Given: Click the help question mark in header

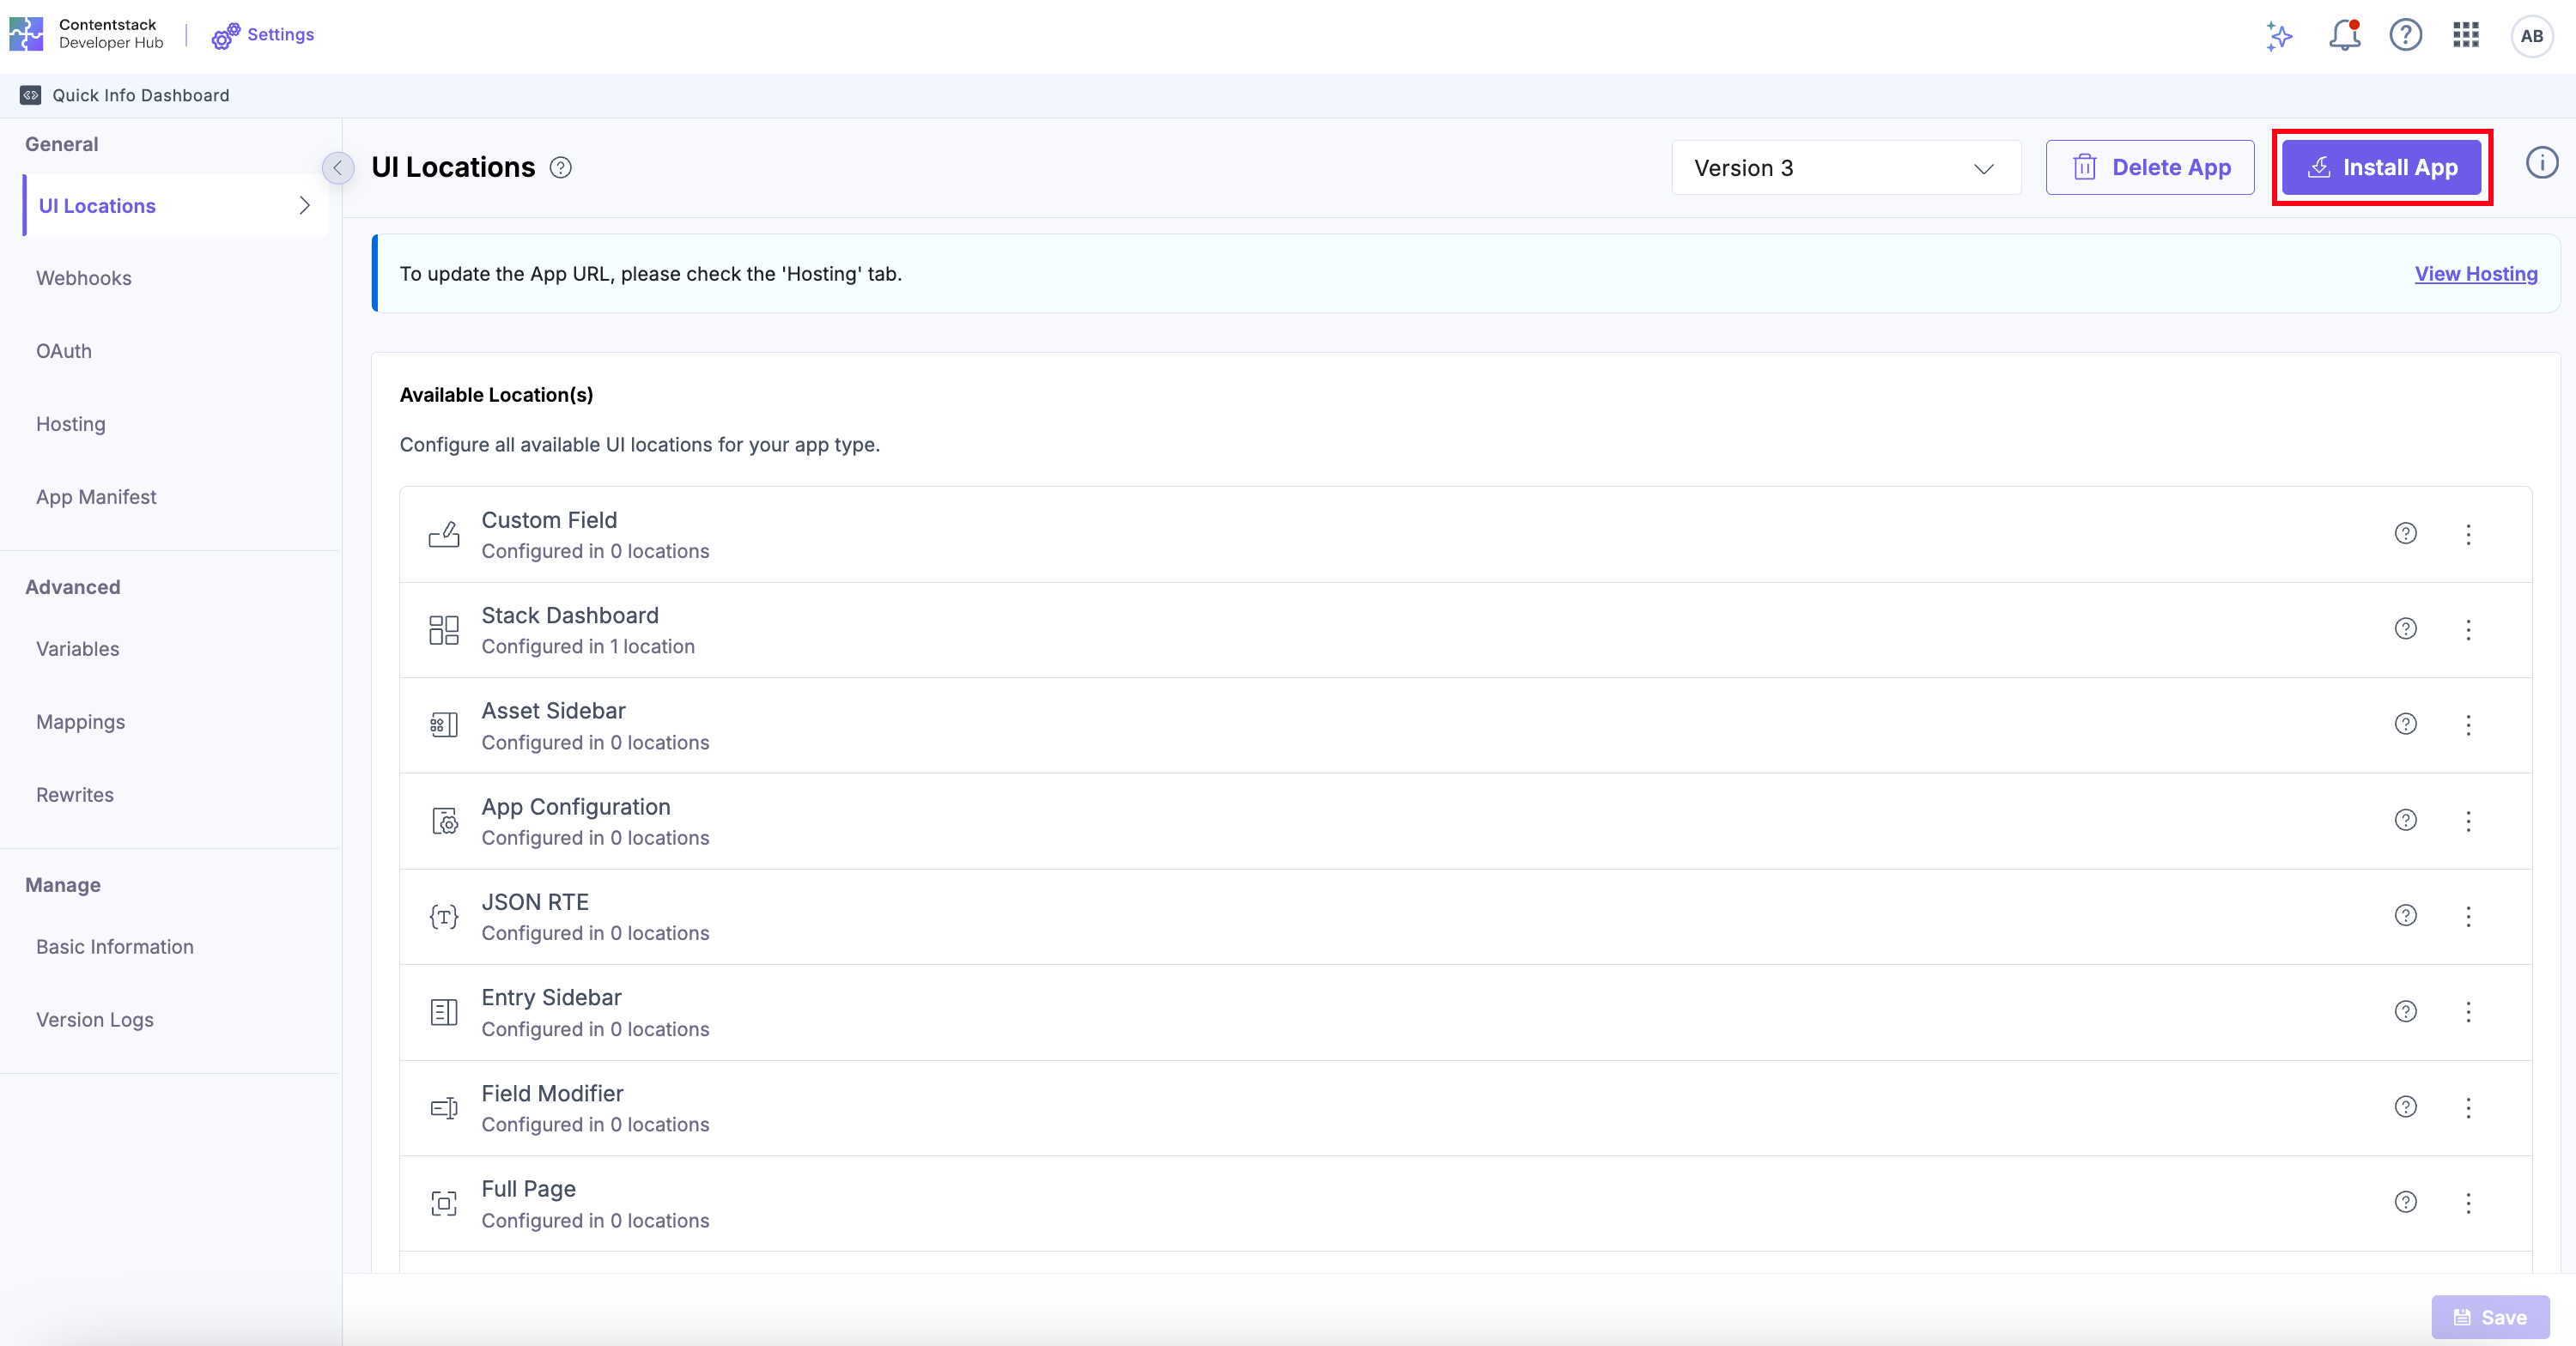Looking at the screenshot, I should [2405, 36].
